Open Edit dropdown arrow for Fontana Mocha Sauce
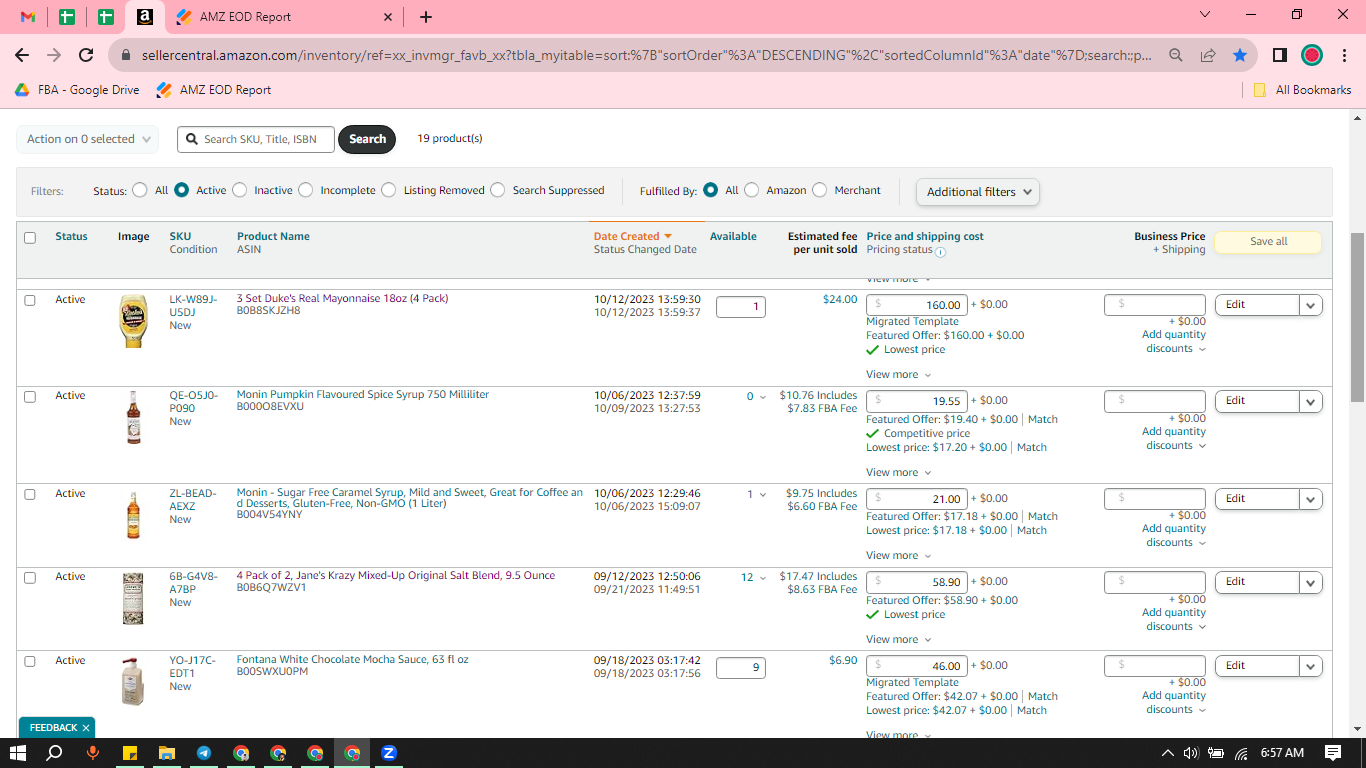The width and height of the screenshot is (1366, 768). tap(1310, 666)
